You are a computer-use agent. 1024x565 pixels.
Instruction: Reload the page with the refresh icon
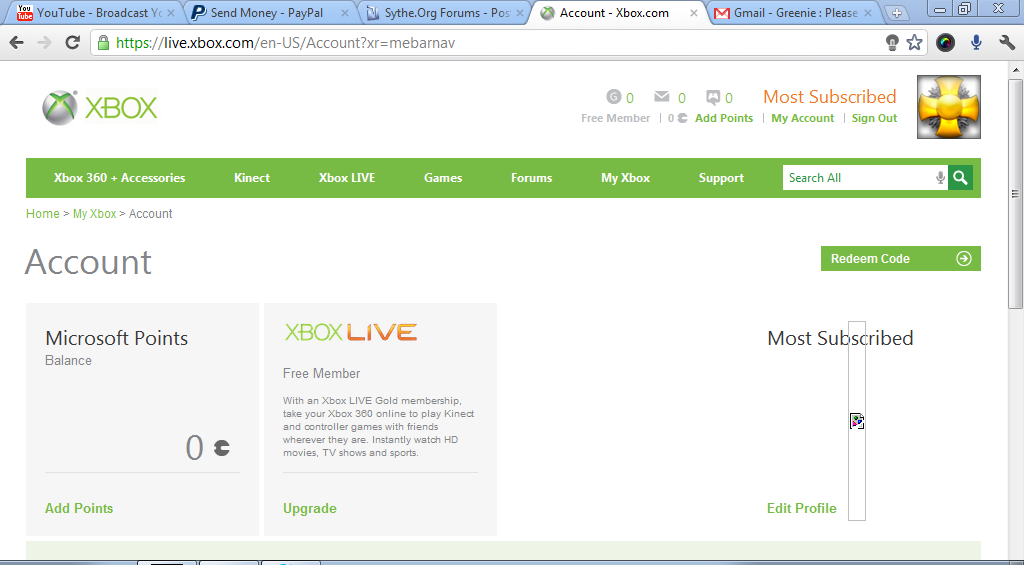72,43
